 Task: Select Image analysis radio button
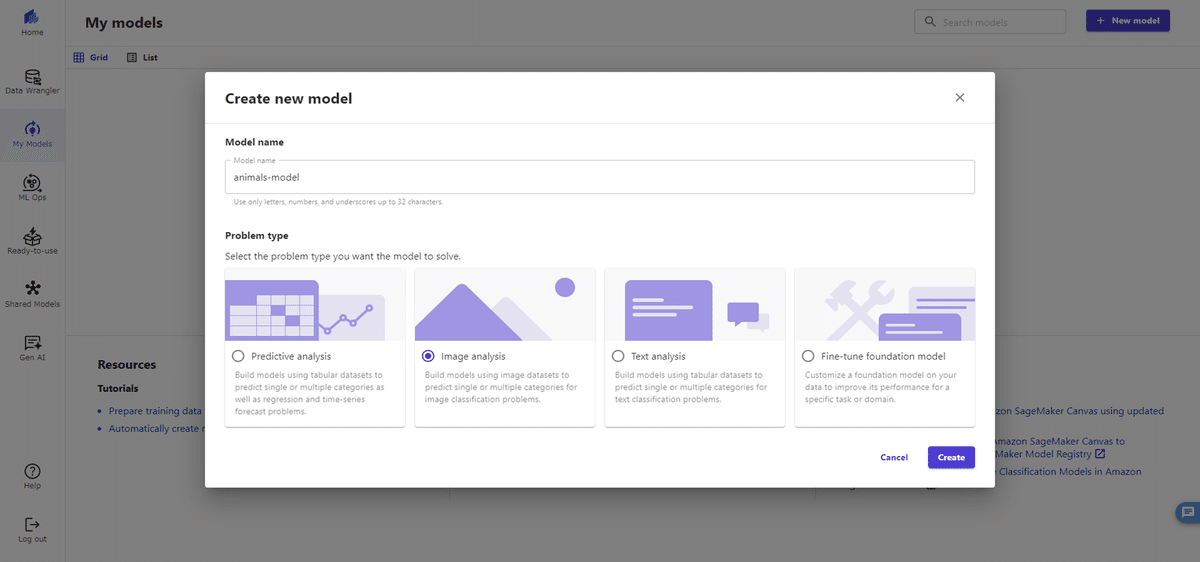(428, 356)
